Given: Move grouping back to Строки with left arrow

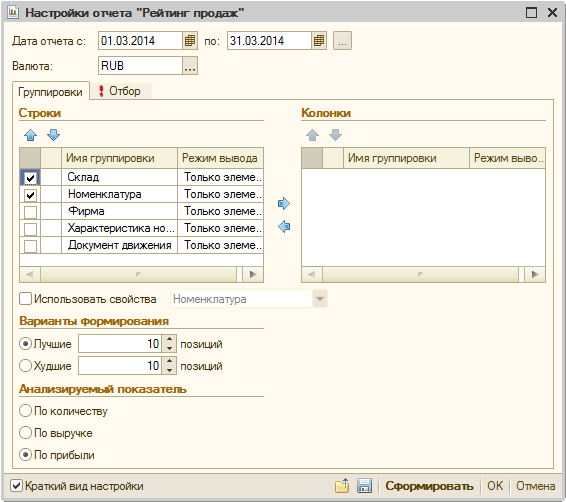Looking at the screenshot, I should click(284, 227).
